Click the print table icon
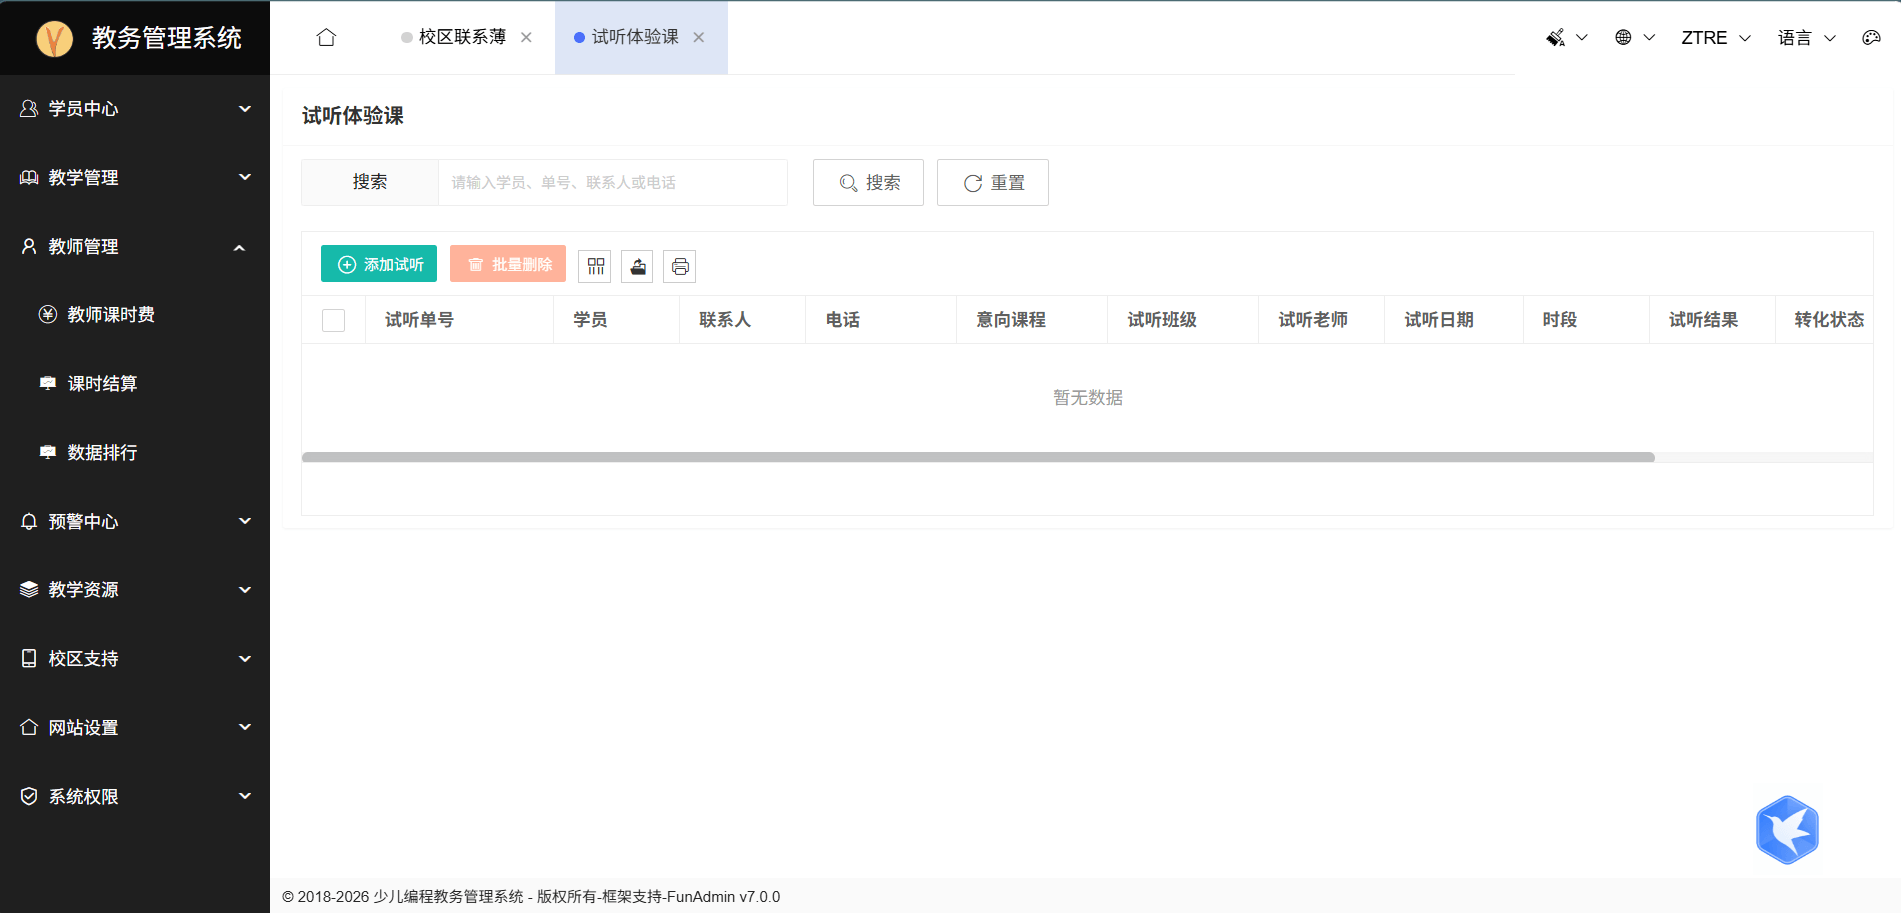The image size is (1901, 913). pos(680,266)
